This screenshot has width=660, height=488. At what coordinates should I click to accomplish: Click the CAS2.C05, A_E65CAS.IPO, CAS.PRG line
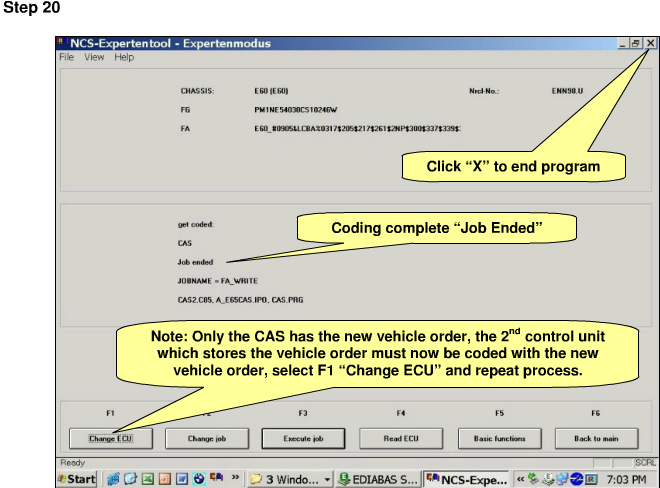(240, 300)
